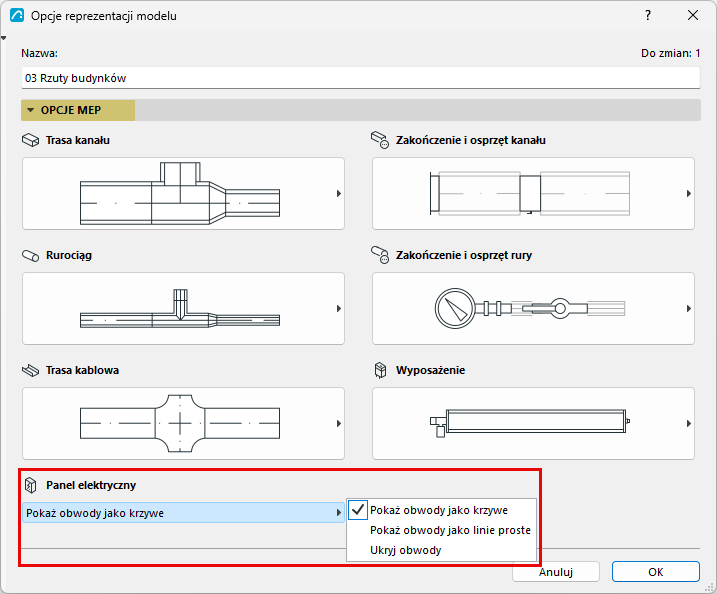Open Zakończenie i osprzęt kanału dropdown arrow

click(x=689, y=193)
